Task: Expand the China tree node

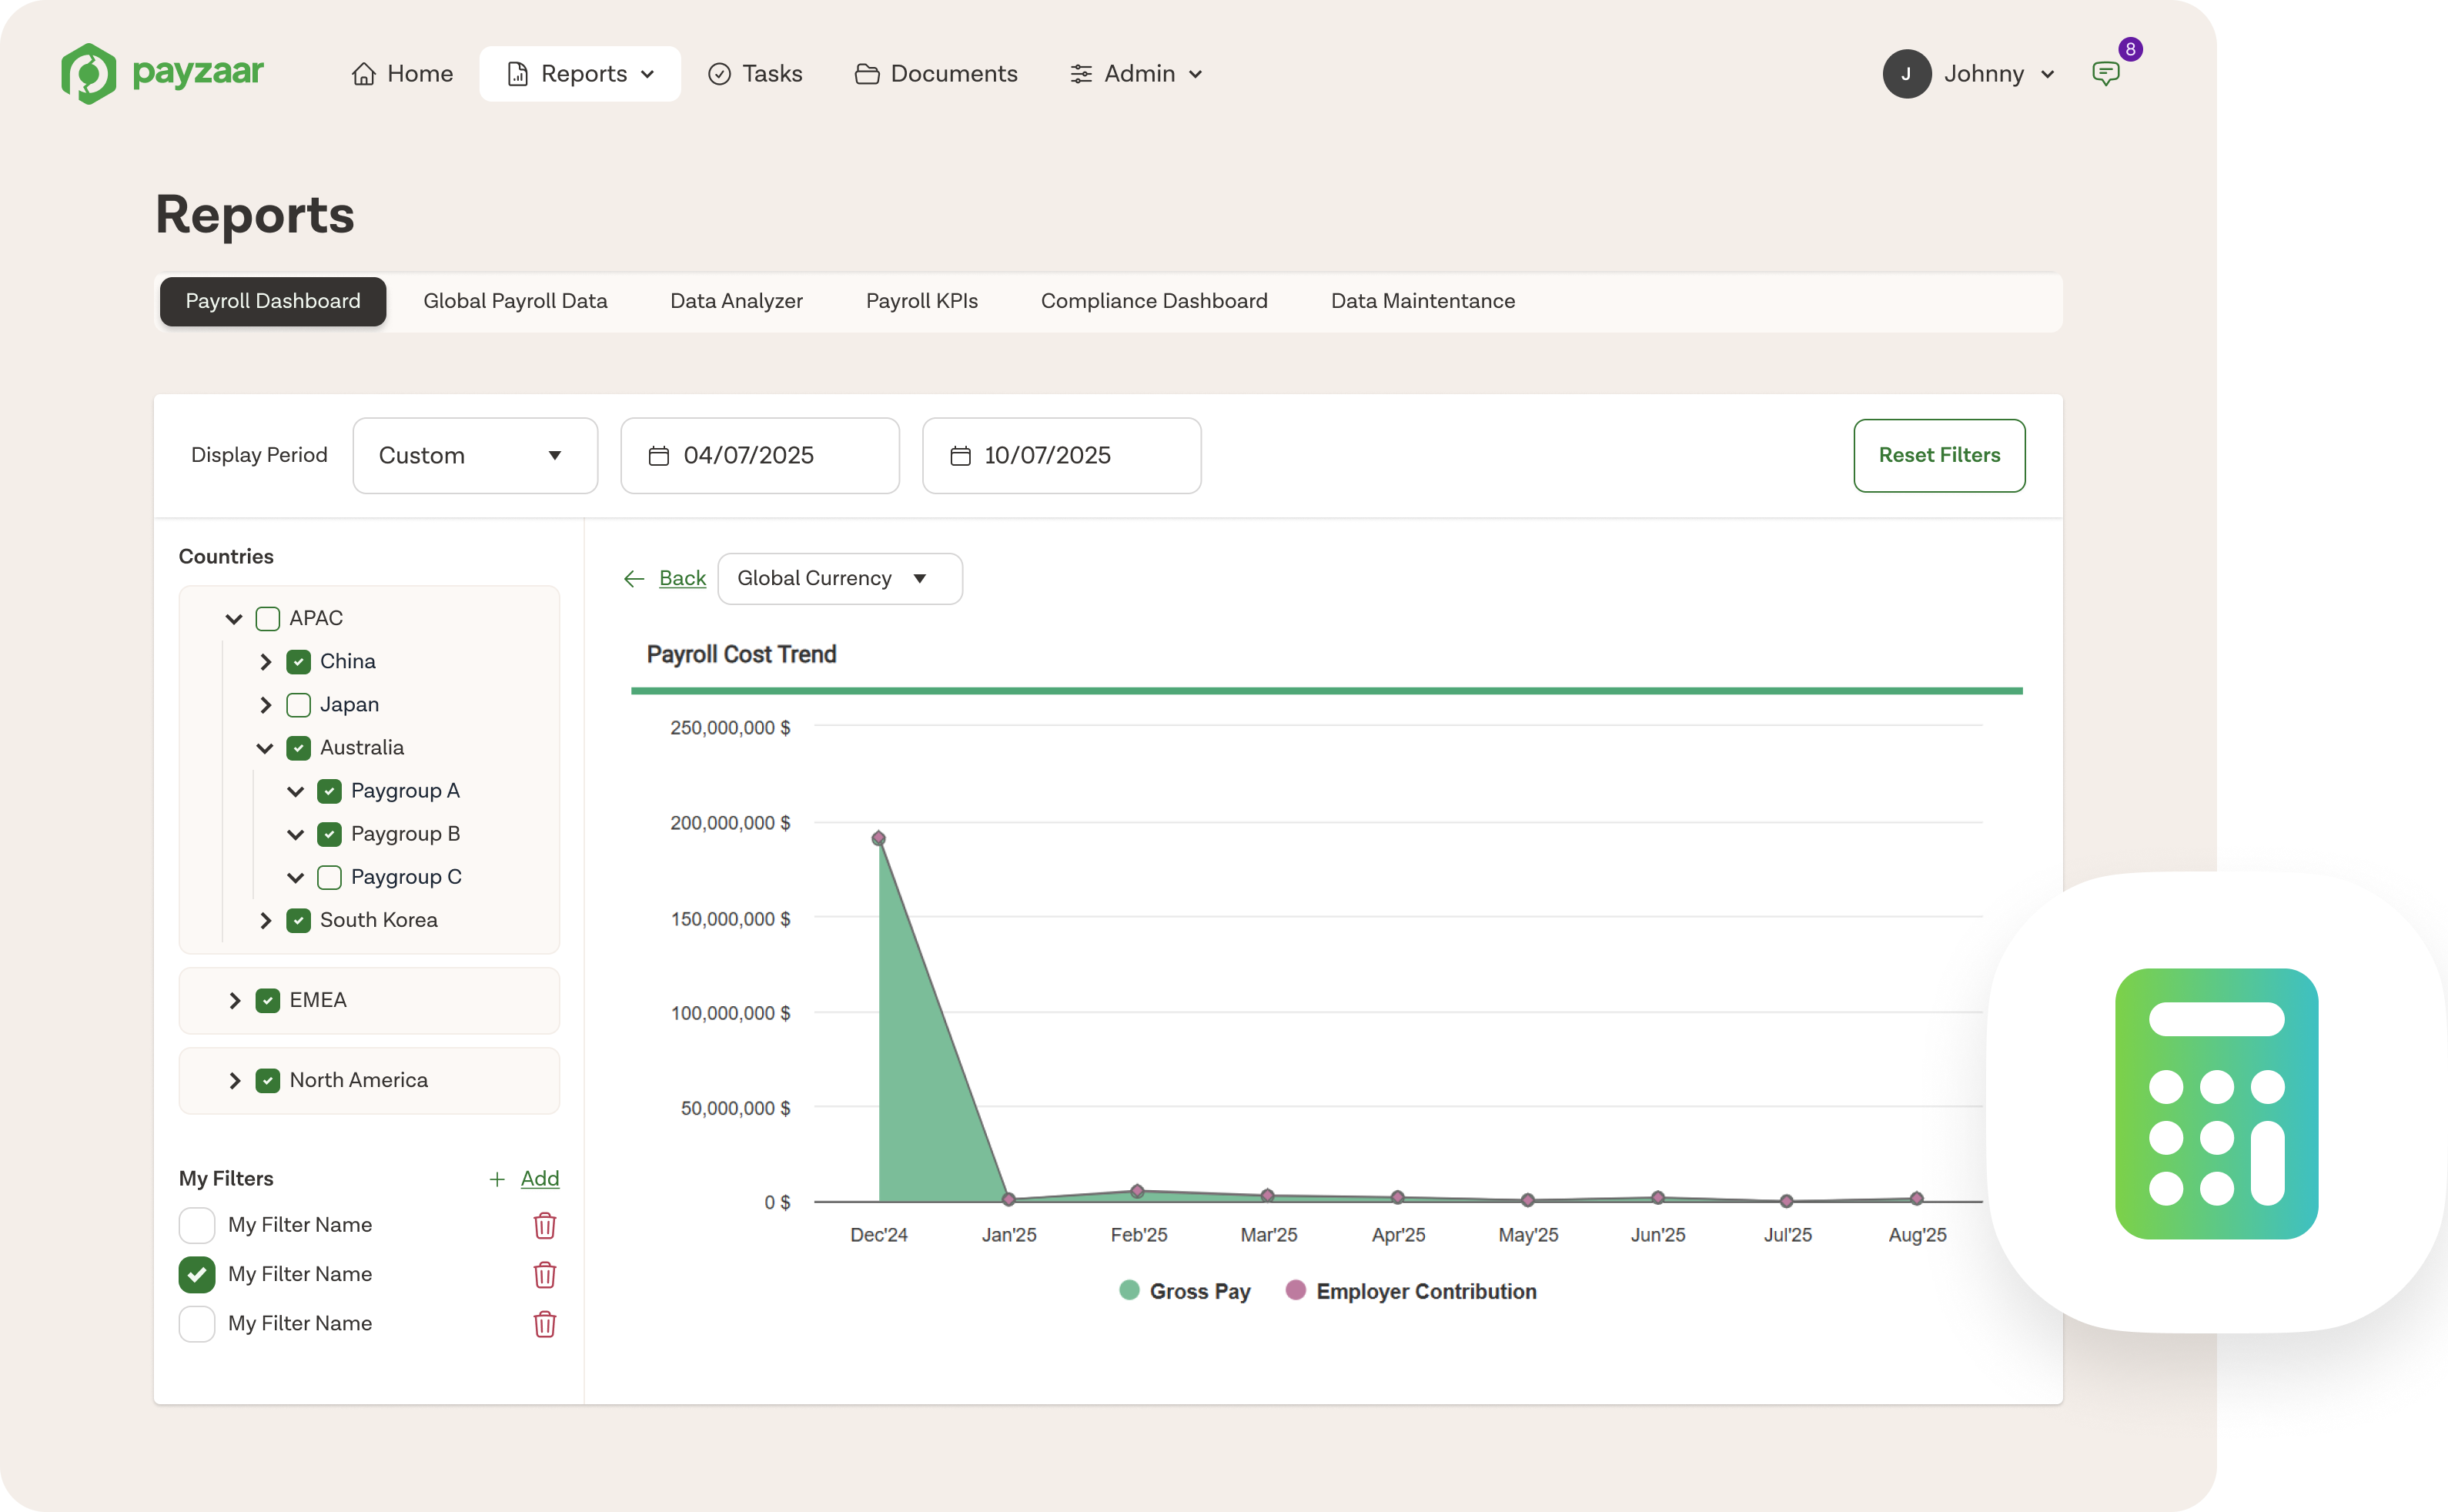Action: pos(265,661)
